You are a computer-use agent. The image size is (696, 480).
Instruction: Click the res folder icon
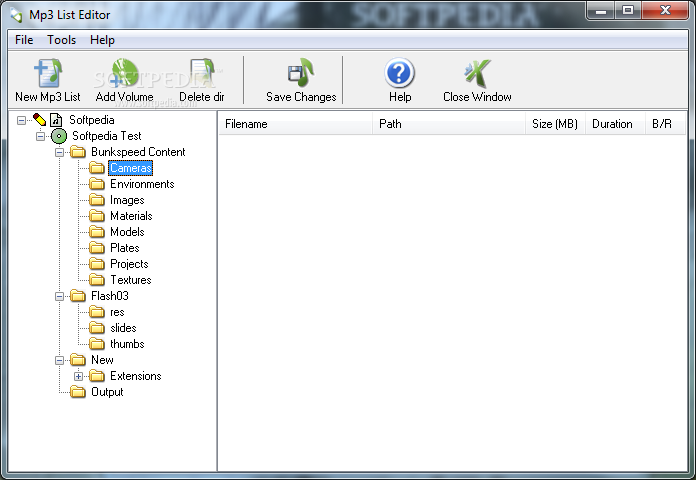pyautogui.click(x=97, y=312)
